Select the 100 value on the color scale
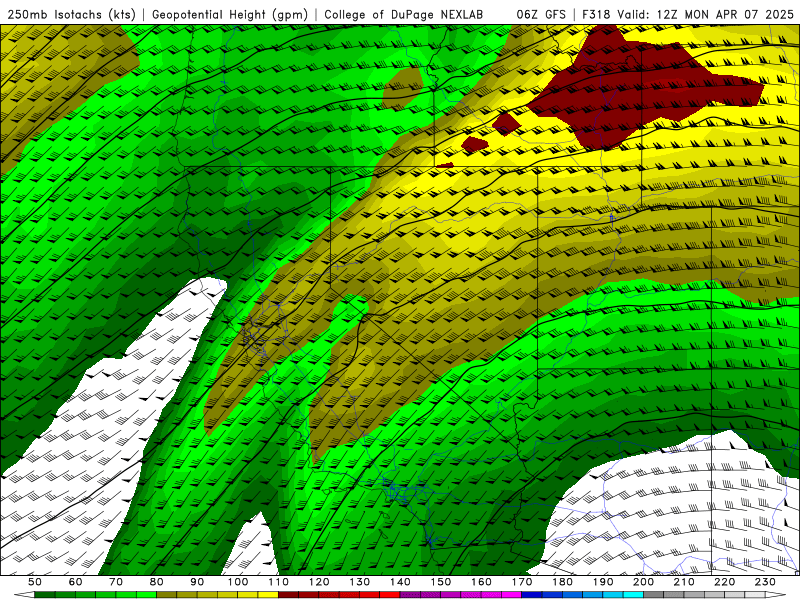The width and height of the screenshot is (800, 600). click(238, 582)
